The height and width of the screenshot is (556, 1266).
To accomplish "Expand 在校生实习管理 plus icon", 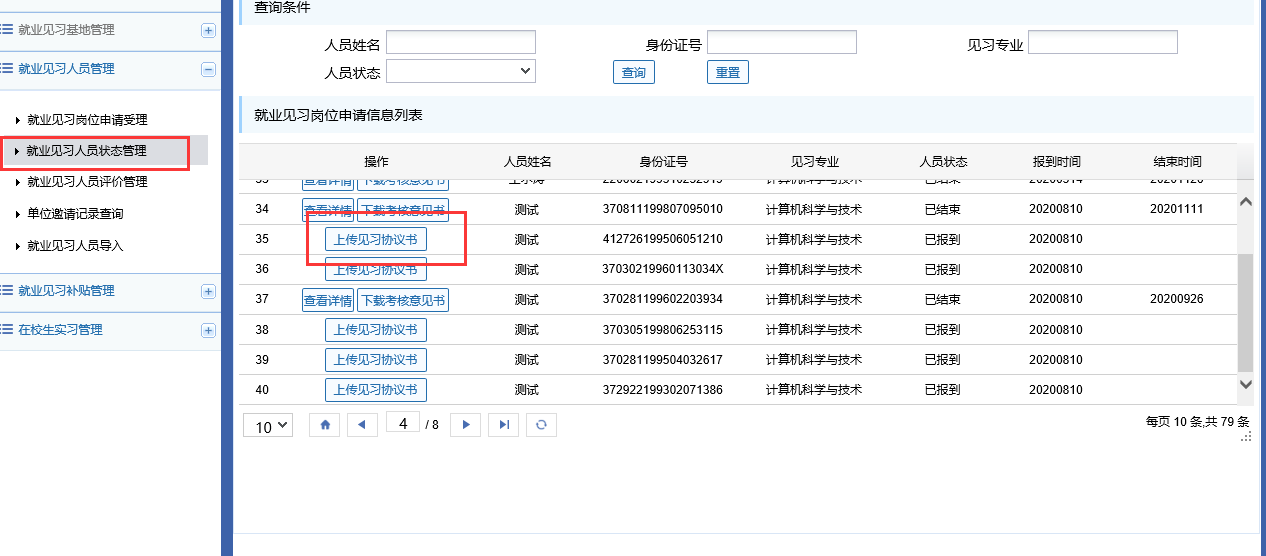I will (208, 330).
